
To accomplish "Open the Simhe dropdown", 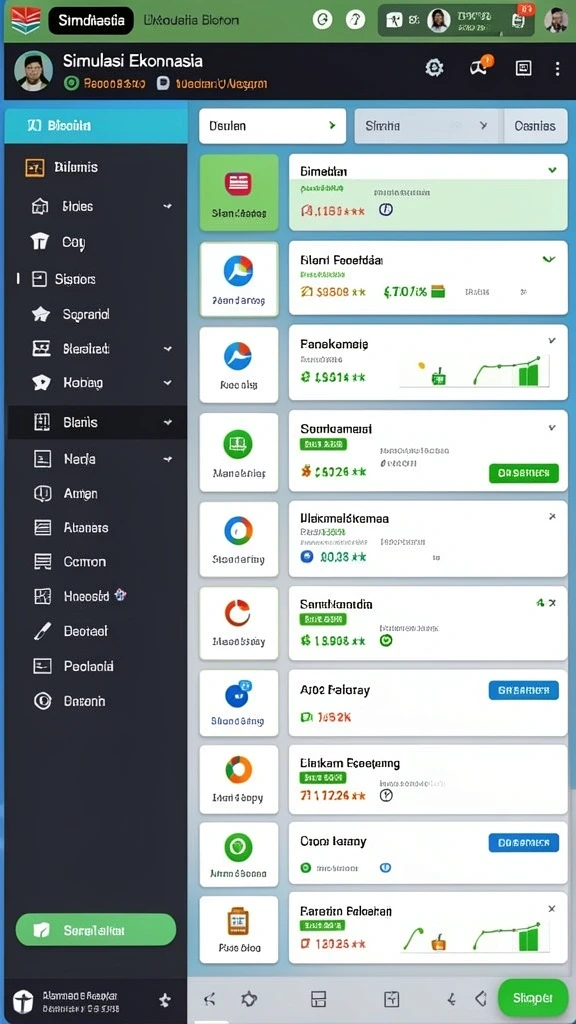I will [x=428, y=125].
